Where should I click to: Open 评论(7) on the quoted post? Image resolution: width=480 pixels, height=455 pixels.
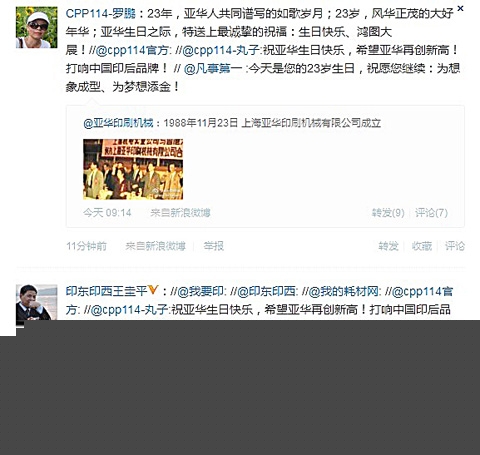pos(431,213)
